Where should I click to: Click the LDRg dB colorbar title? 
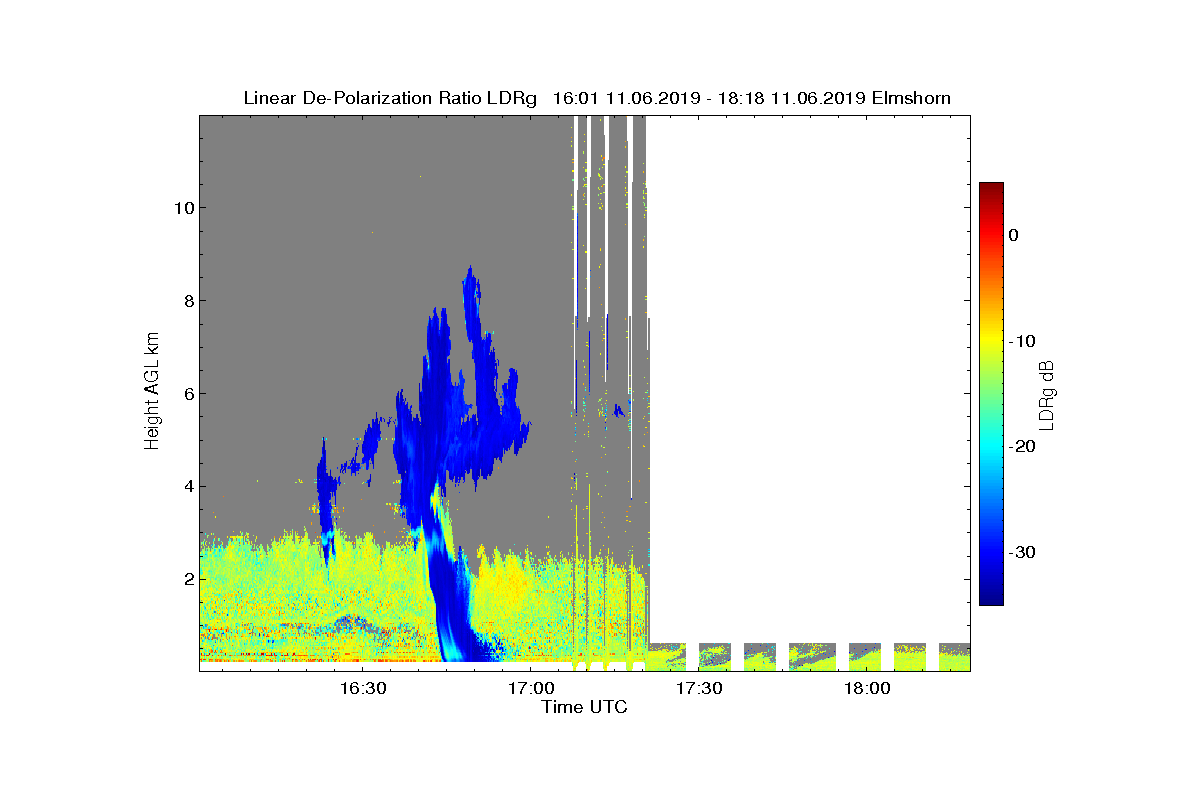[1048, 394]
